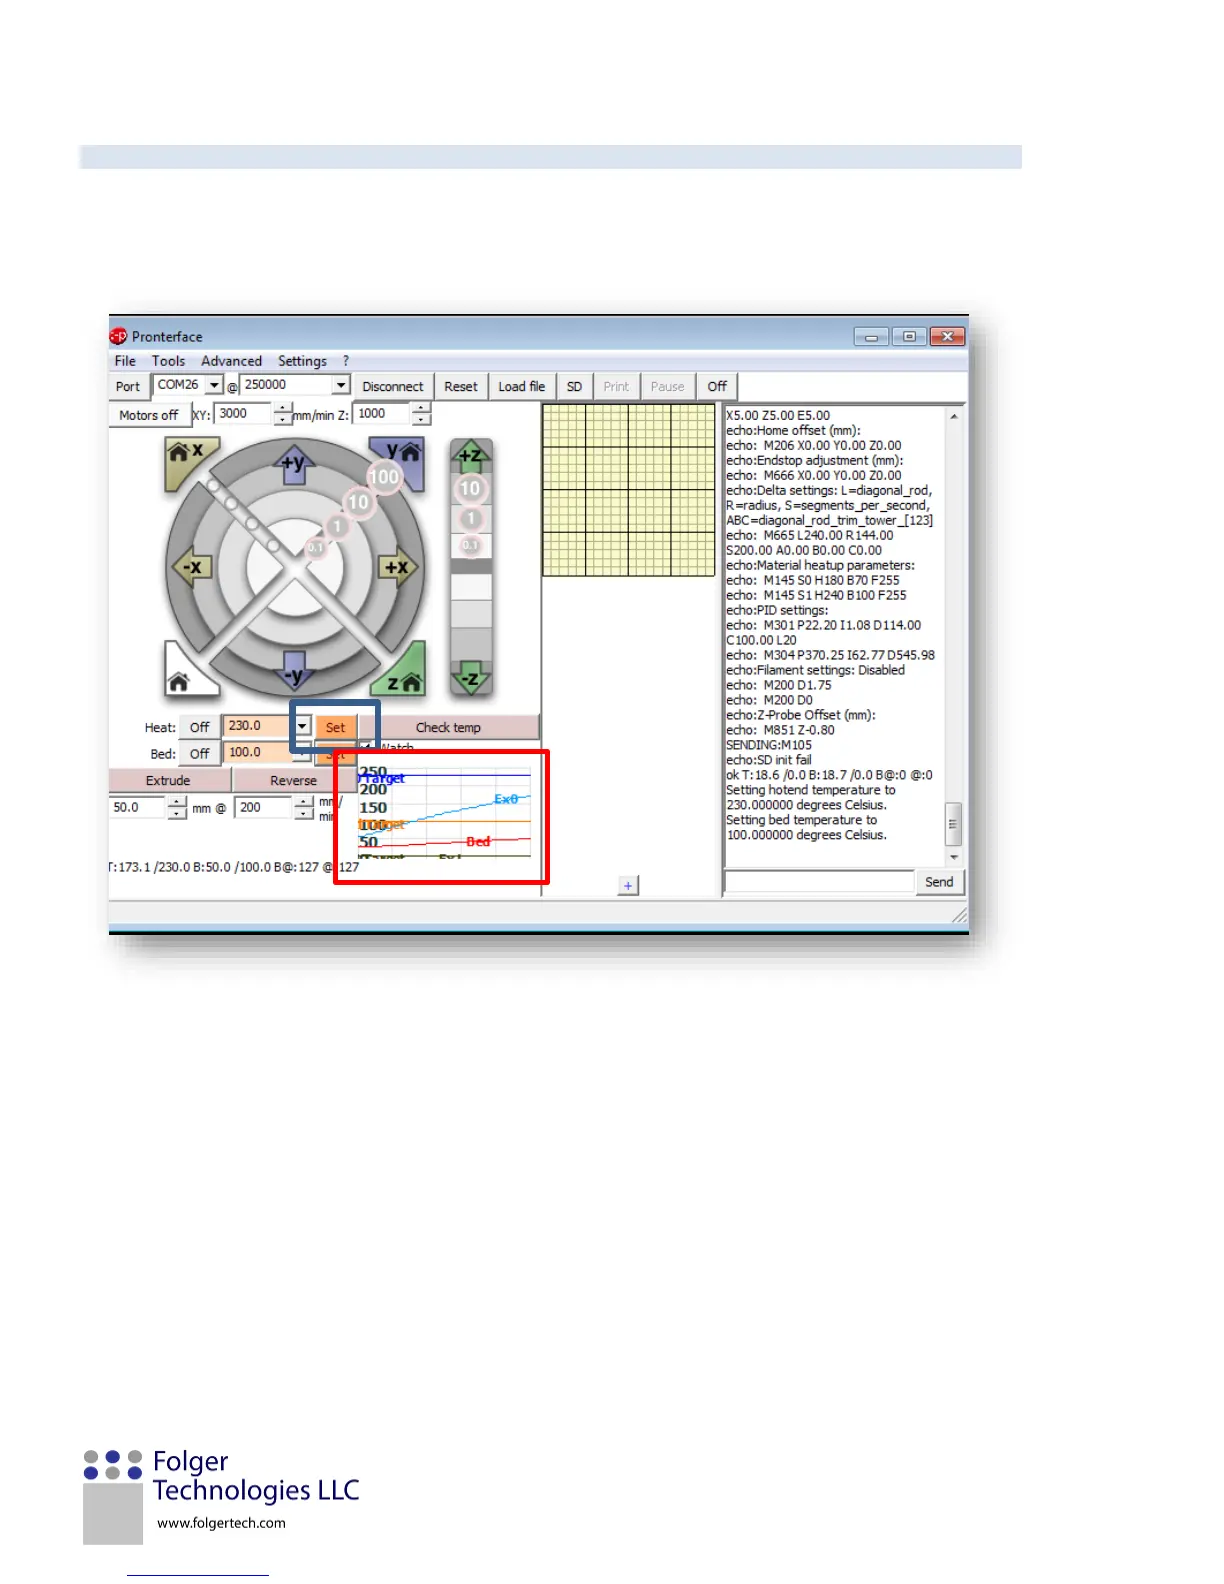
Task: Select the 1 step bubble on the XY dial
Action: pyautogui.click(x=337, y=525)
